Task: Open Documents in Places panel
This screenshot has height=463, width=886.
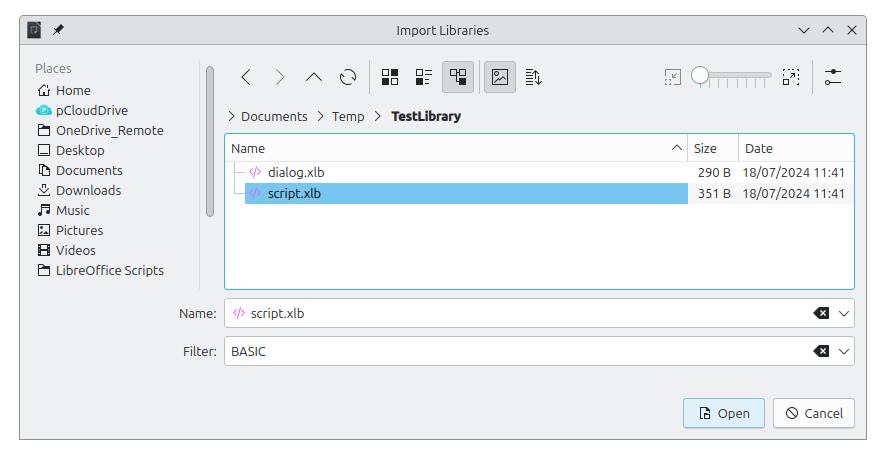Action: [x=80, y=170]
